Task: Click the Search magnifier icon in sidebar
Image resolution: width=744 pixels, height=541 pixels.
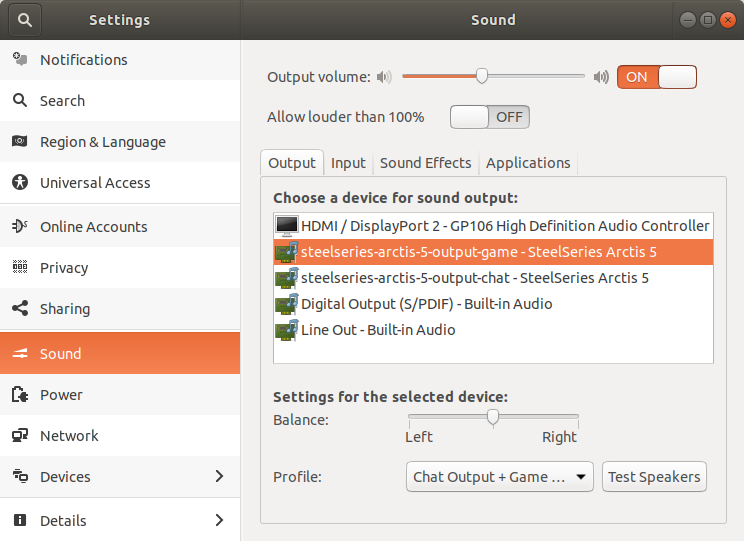Action: pyautogui.click(x=20, y=100)
